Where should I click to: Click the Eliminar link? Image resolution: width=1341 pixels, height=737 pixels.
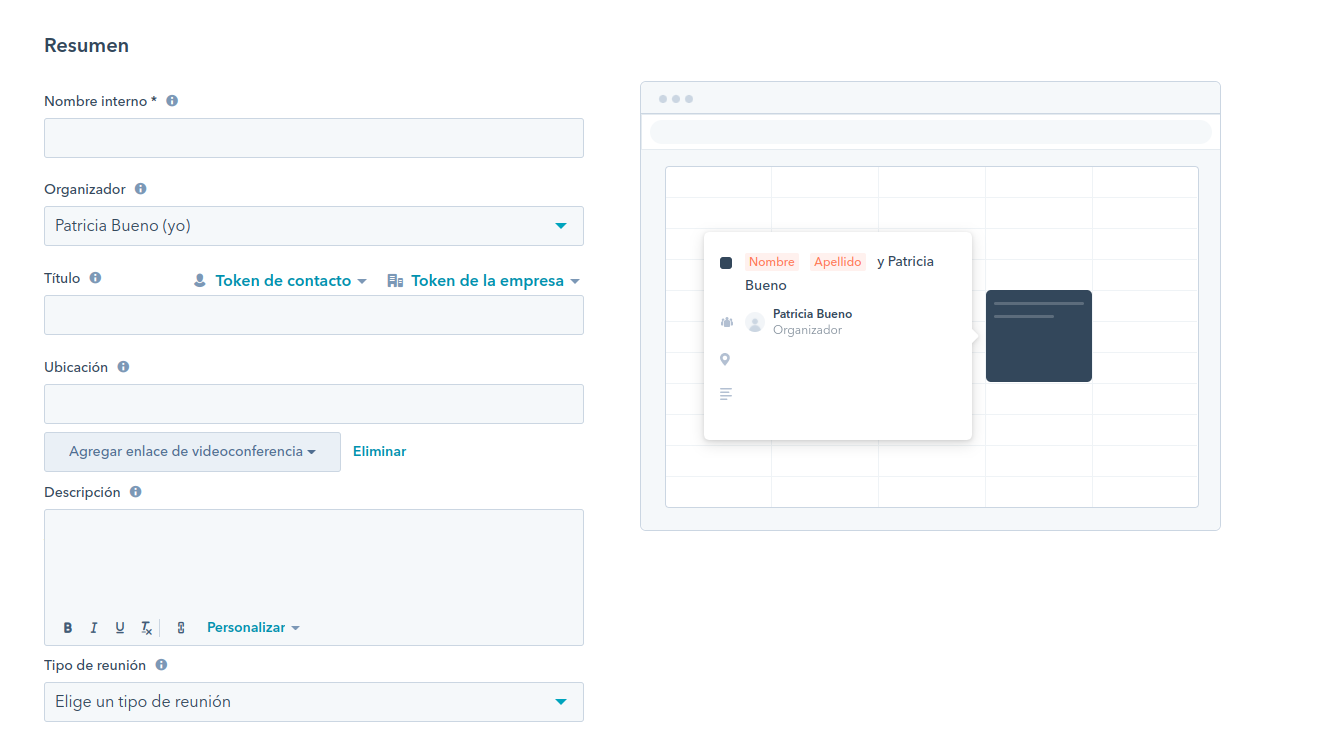(x=380, y=452)
